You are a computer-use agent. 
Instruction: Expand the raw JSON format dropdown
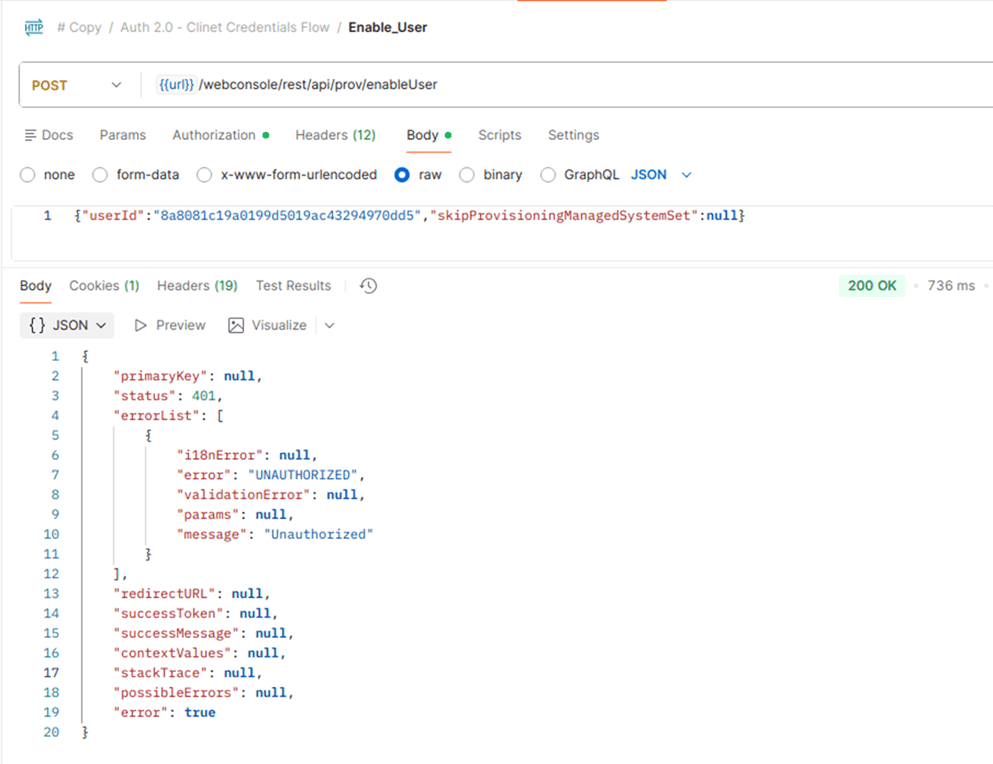tap(686, 175)
